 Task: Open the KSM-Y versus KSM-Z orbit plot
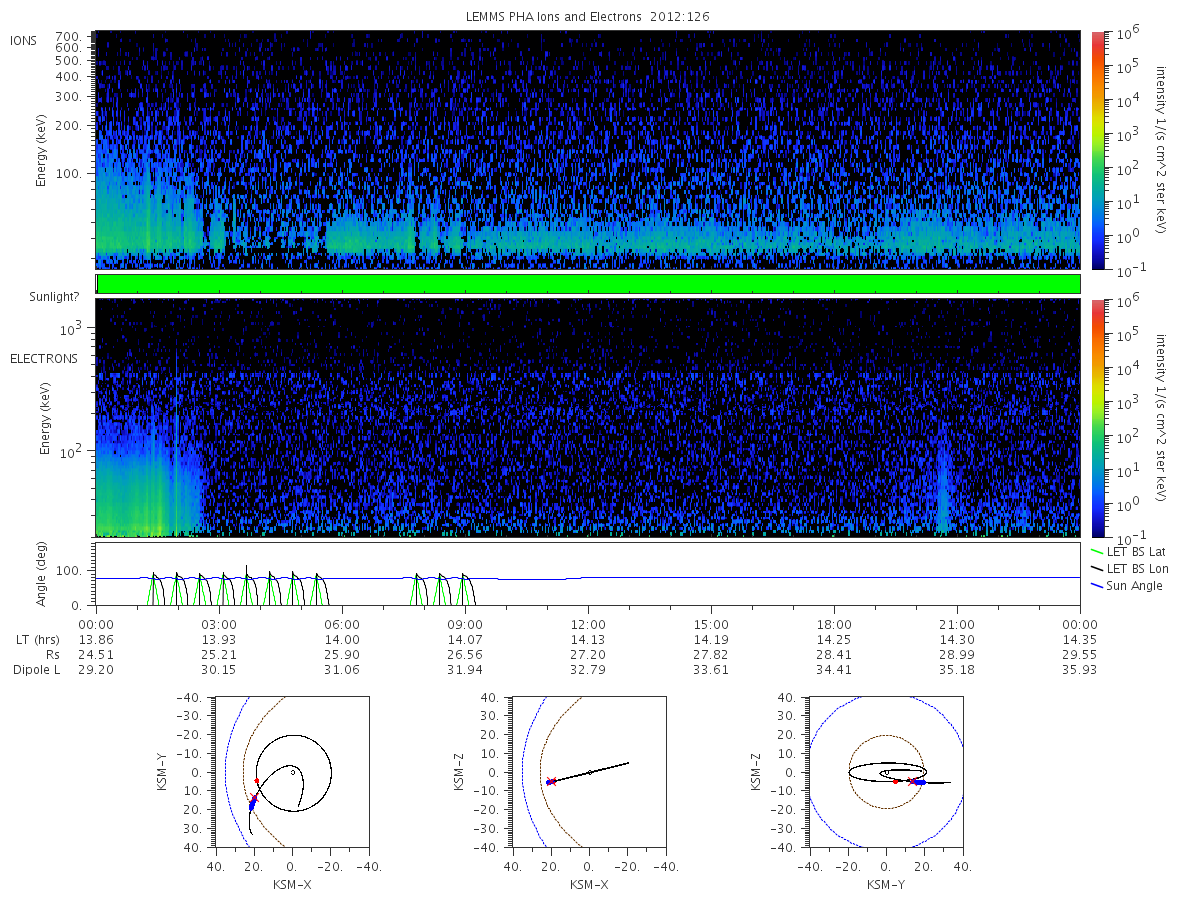tap(886, 772)
